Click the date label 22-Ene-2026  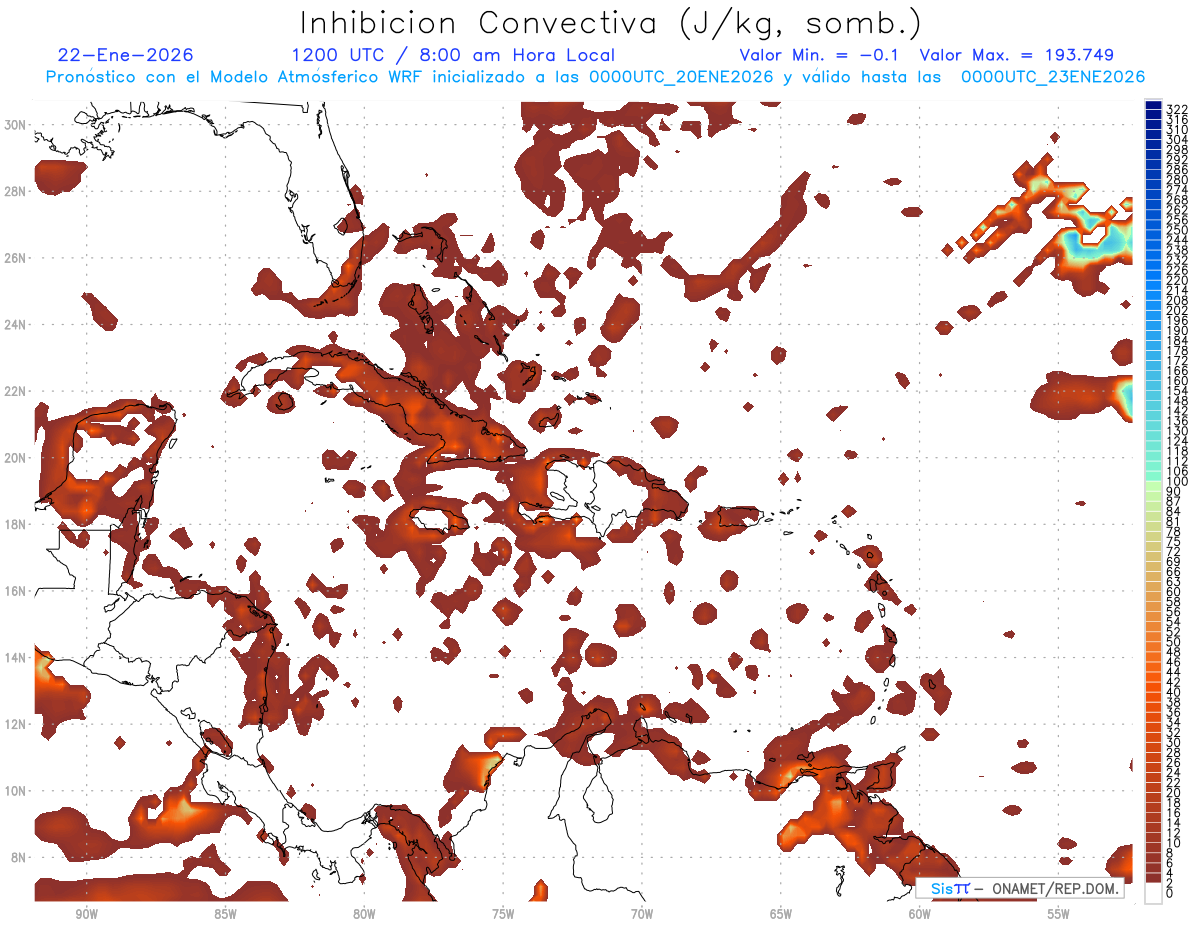point(126,55)
